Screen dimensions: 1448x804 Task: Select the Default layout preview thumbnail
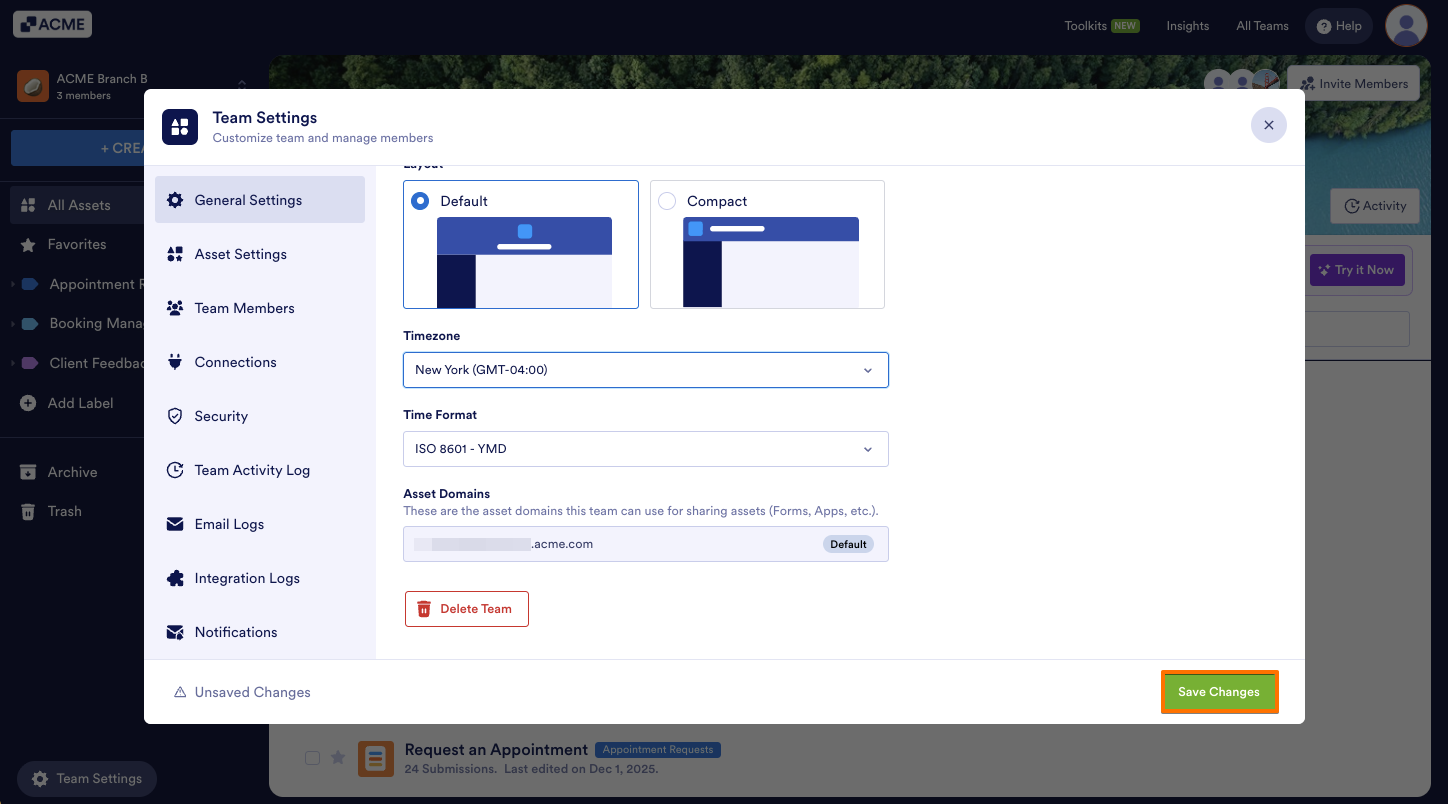524,262
